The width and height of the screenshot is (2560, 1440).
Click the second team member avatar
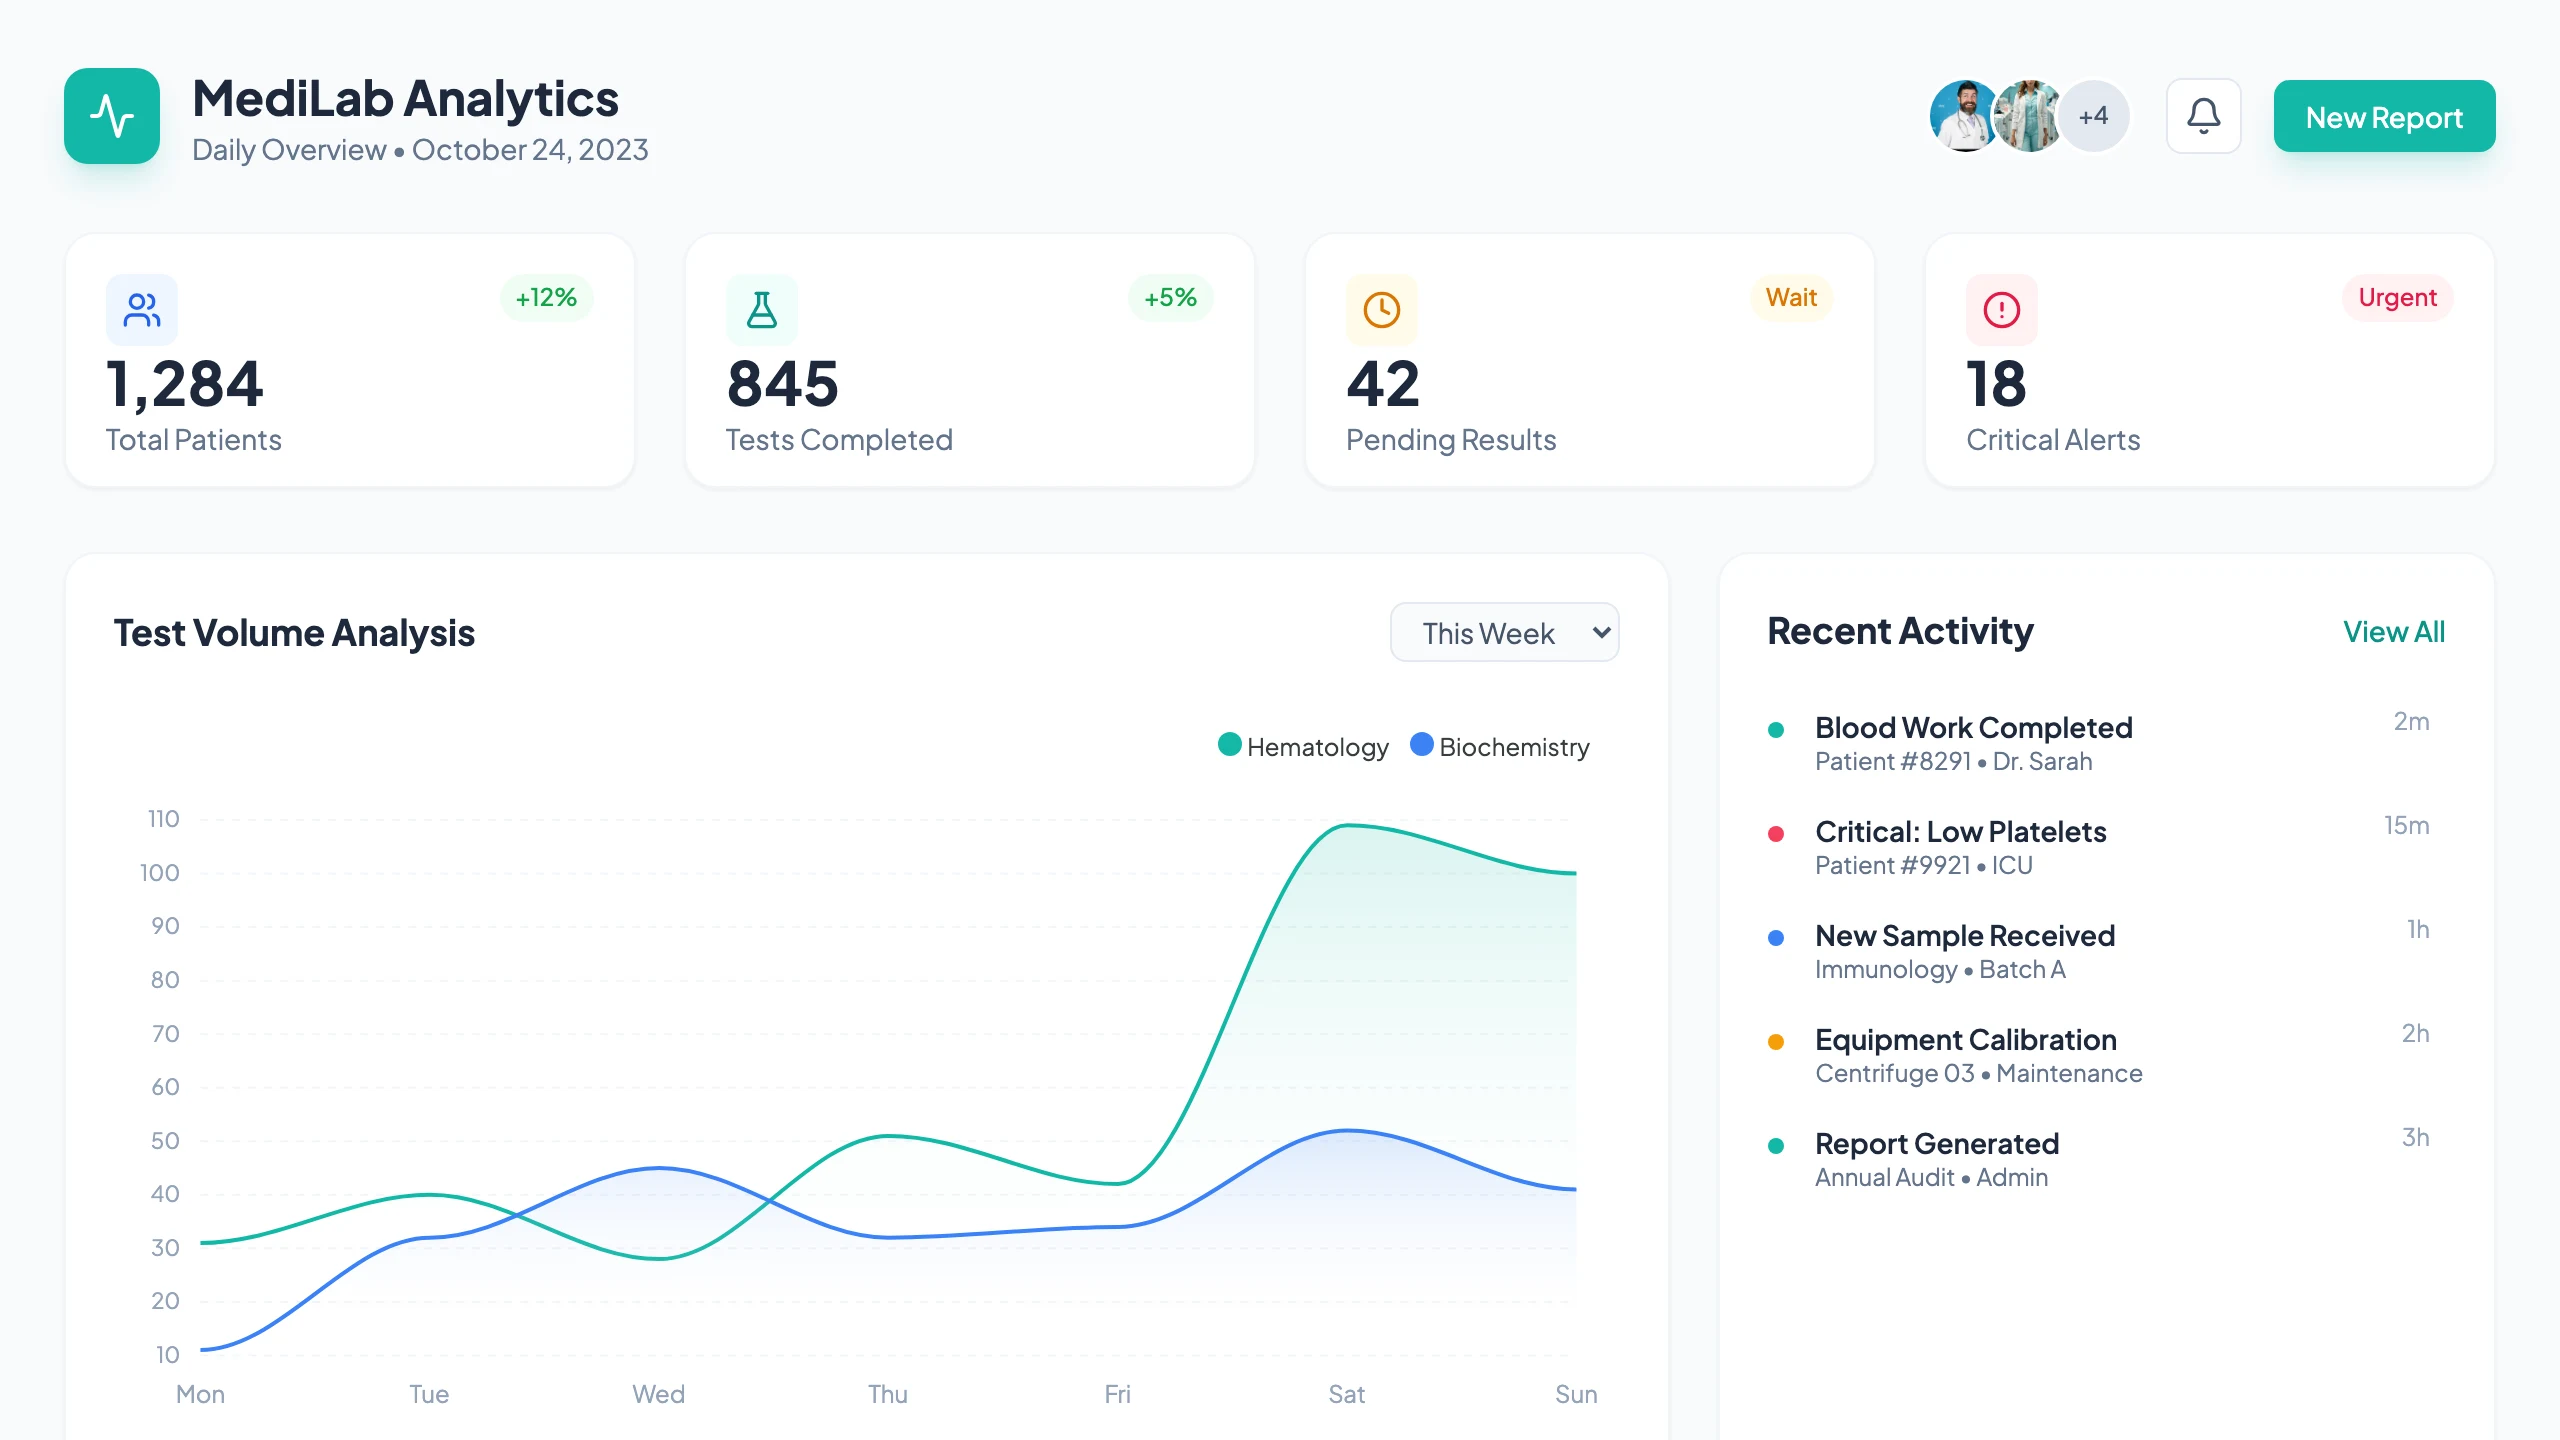[2029, 116]
